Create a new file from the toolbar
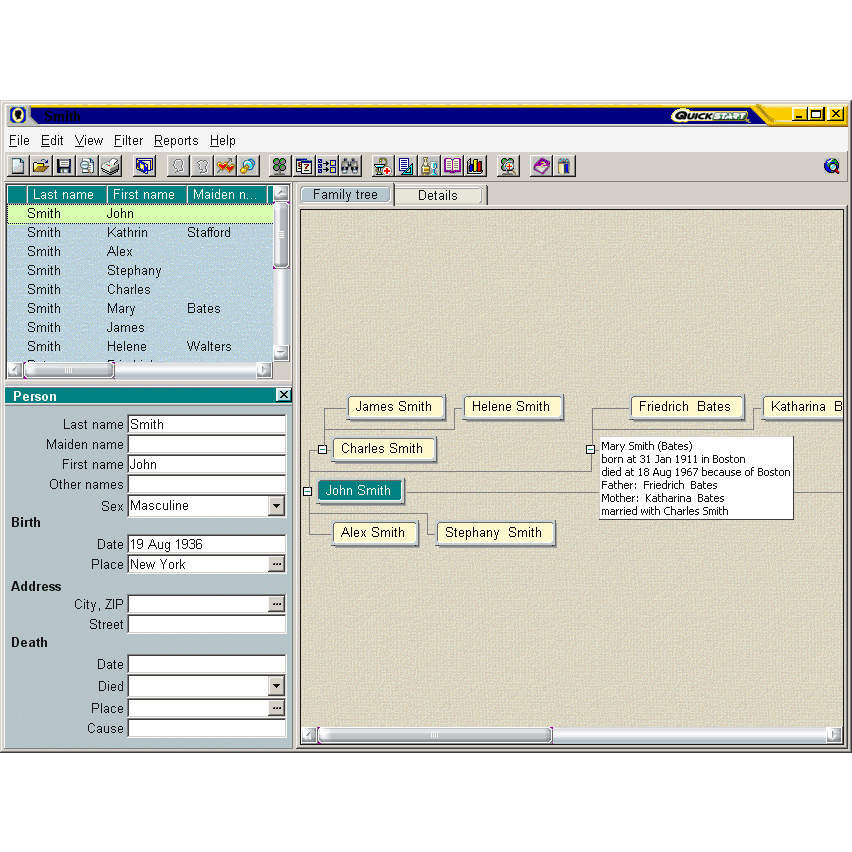The height and width of the screenshot is (852, 852). pos(17,166)
